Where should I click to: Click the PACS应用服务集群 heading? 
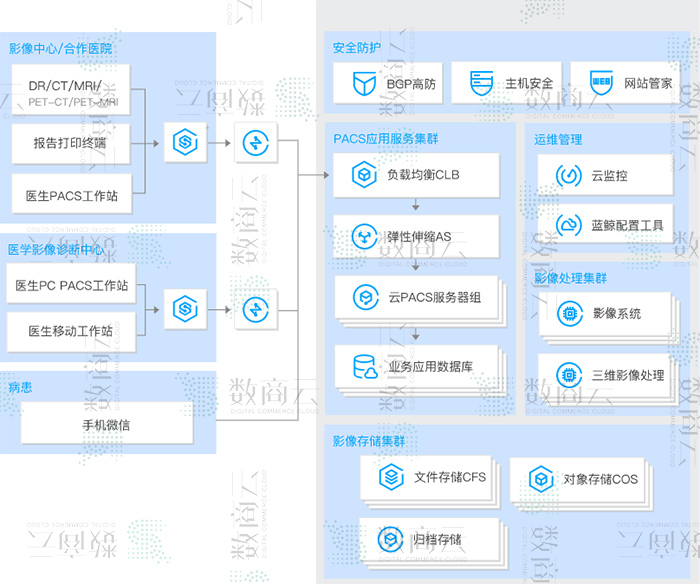coord(386,139)
